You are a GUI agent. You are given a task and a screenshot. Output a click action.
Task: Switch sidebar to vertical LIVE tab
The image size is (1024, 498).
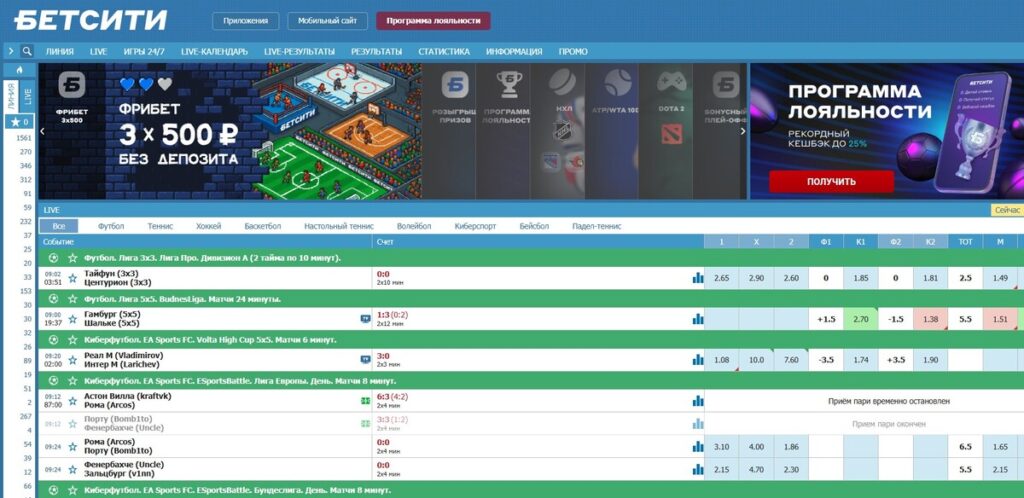pos(27,97)
